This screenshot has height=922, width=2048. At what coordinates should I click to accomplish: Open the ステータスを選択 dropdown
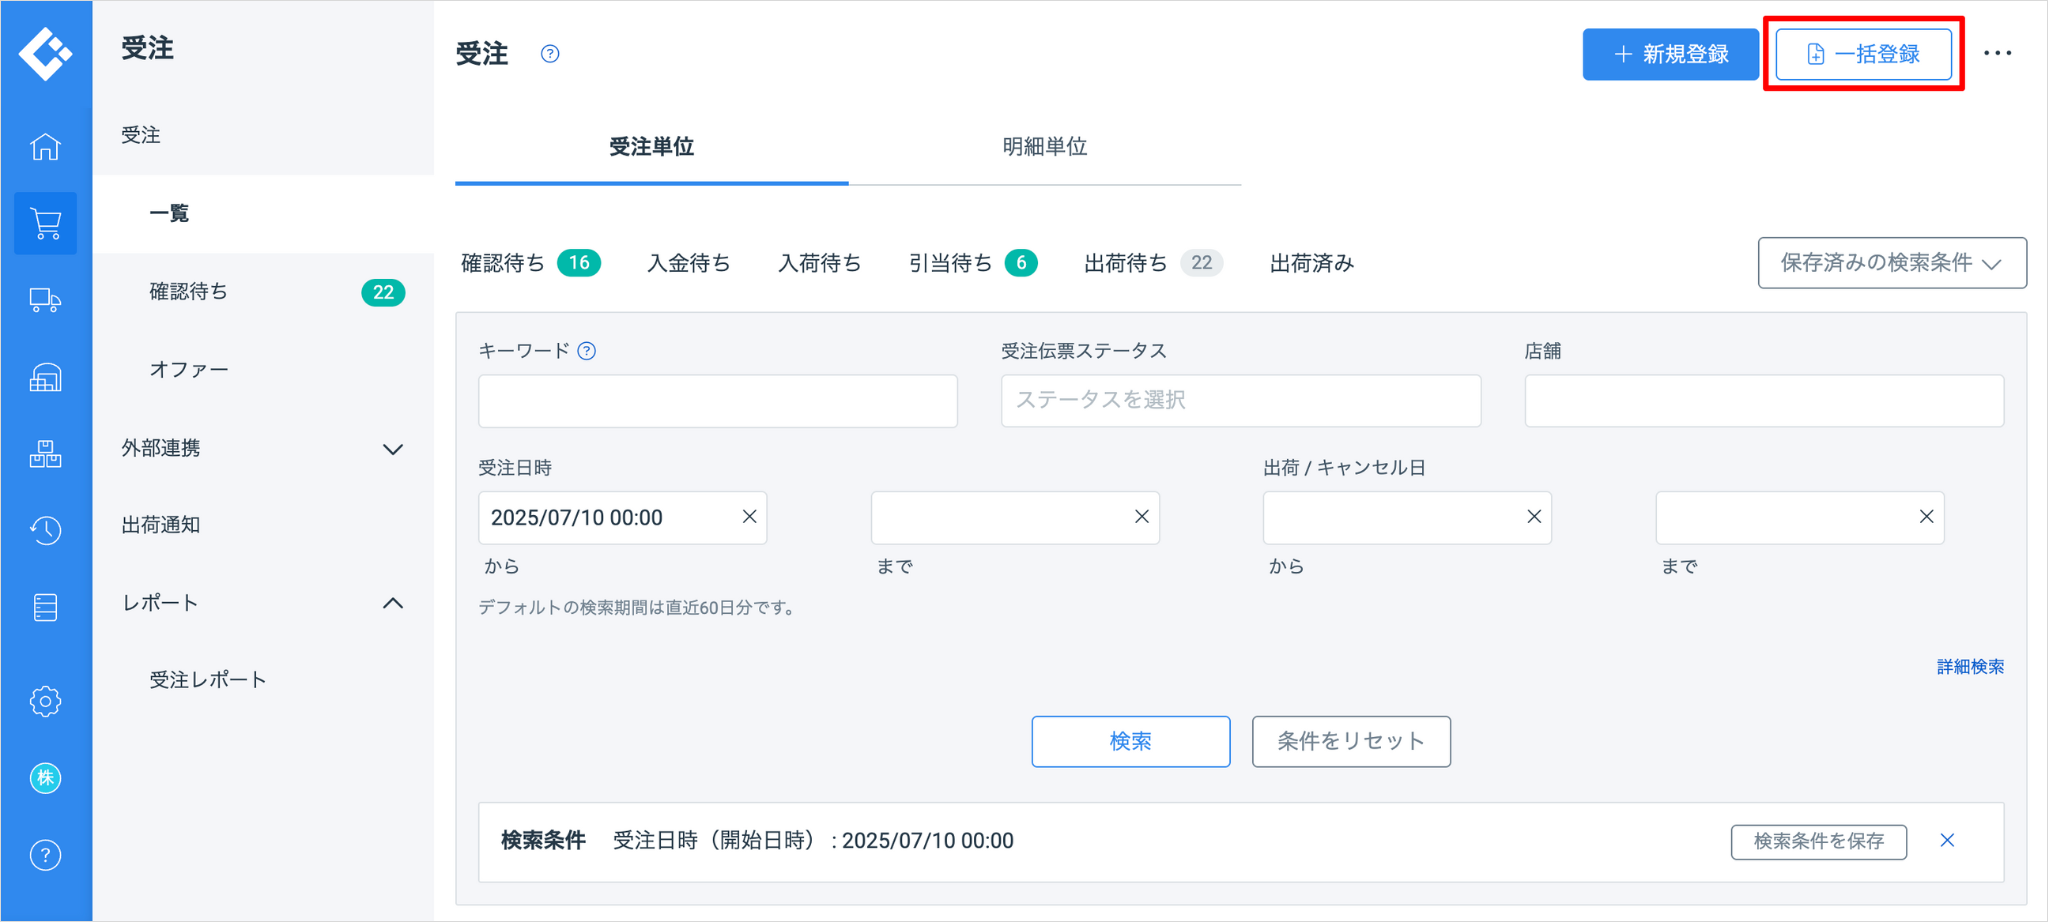click(1240, 400)
